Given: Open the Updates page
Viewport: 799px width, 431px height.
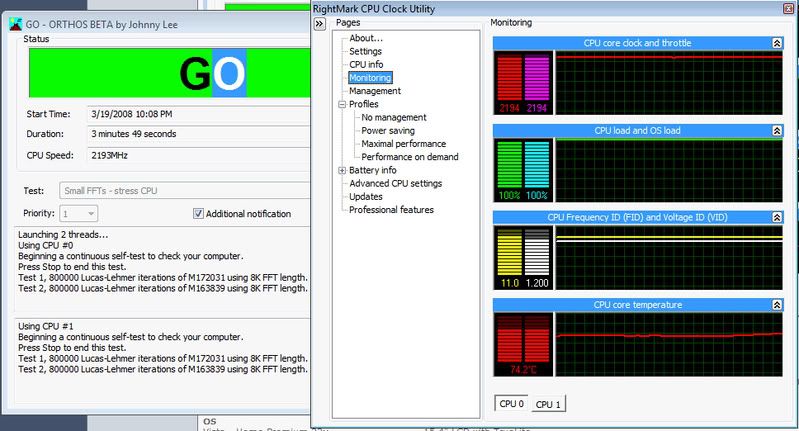Looking at the screenshot, I should [x=366, y=197].
